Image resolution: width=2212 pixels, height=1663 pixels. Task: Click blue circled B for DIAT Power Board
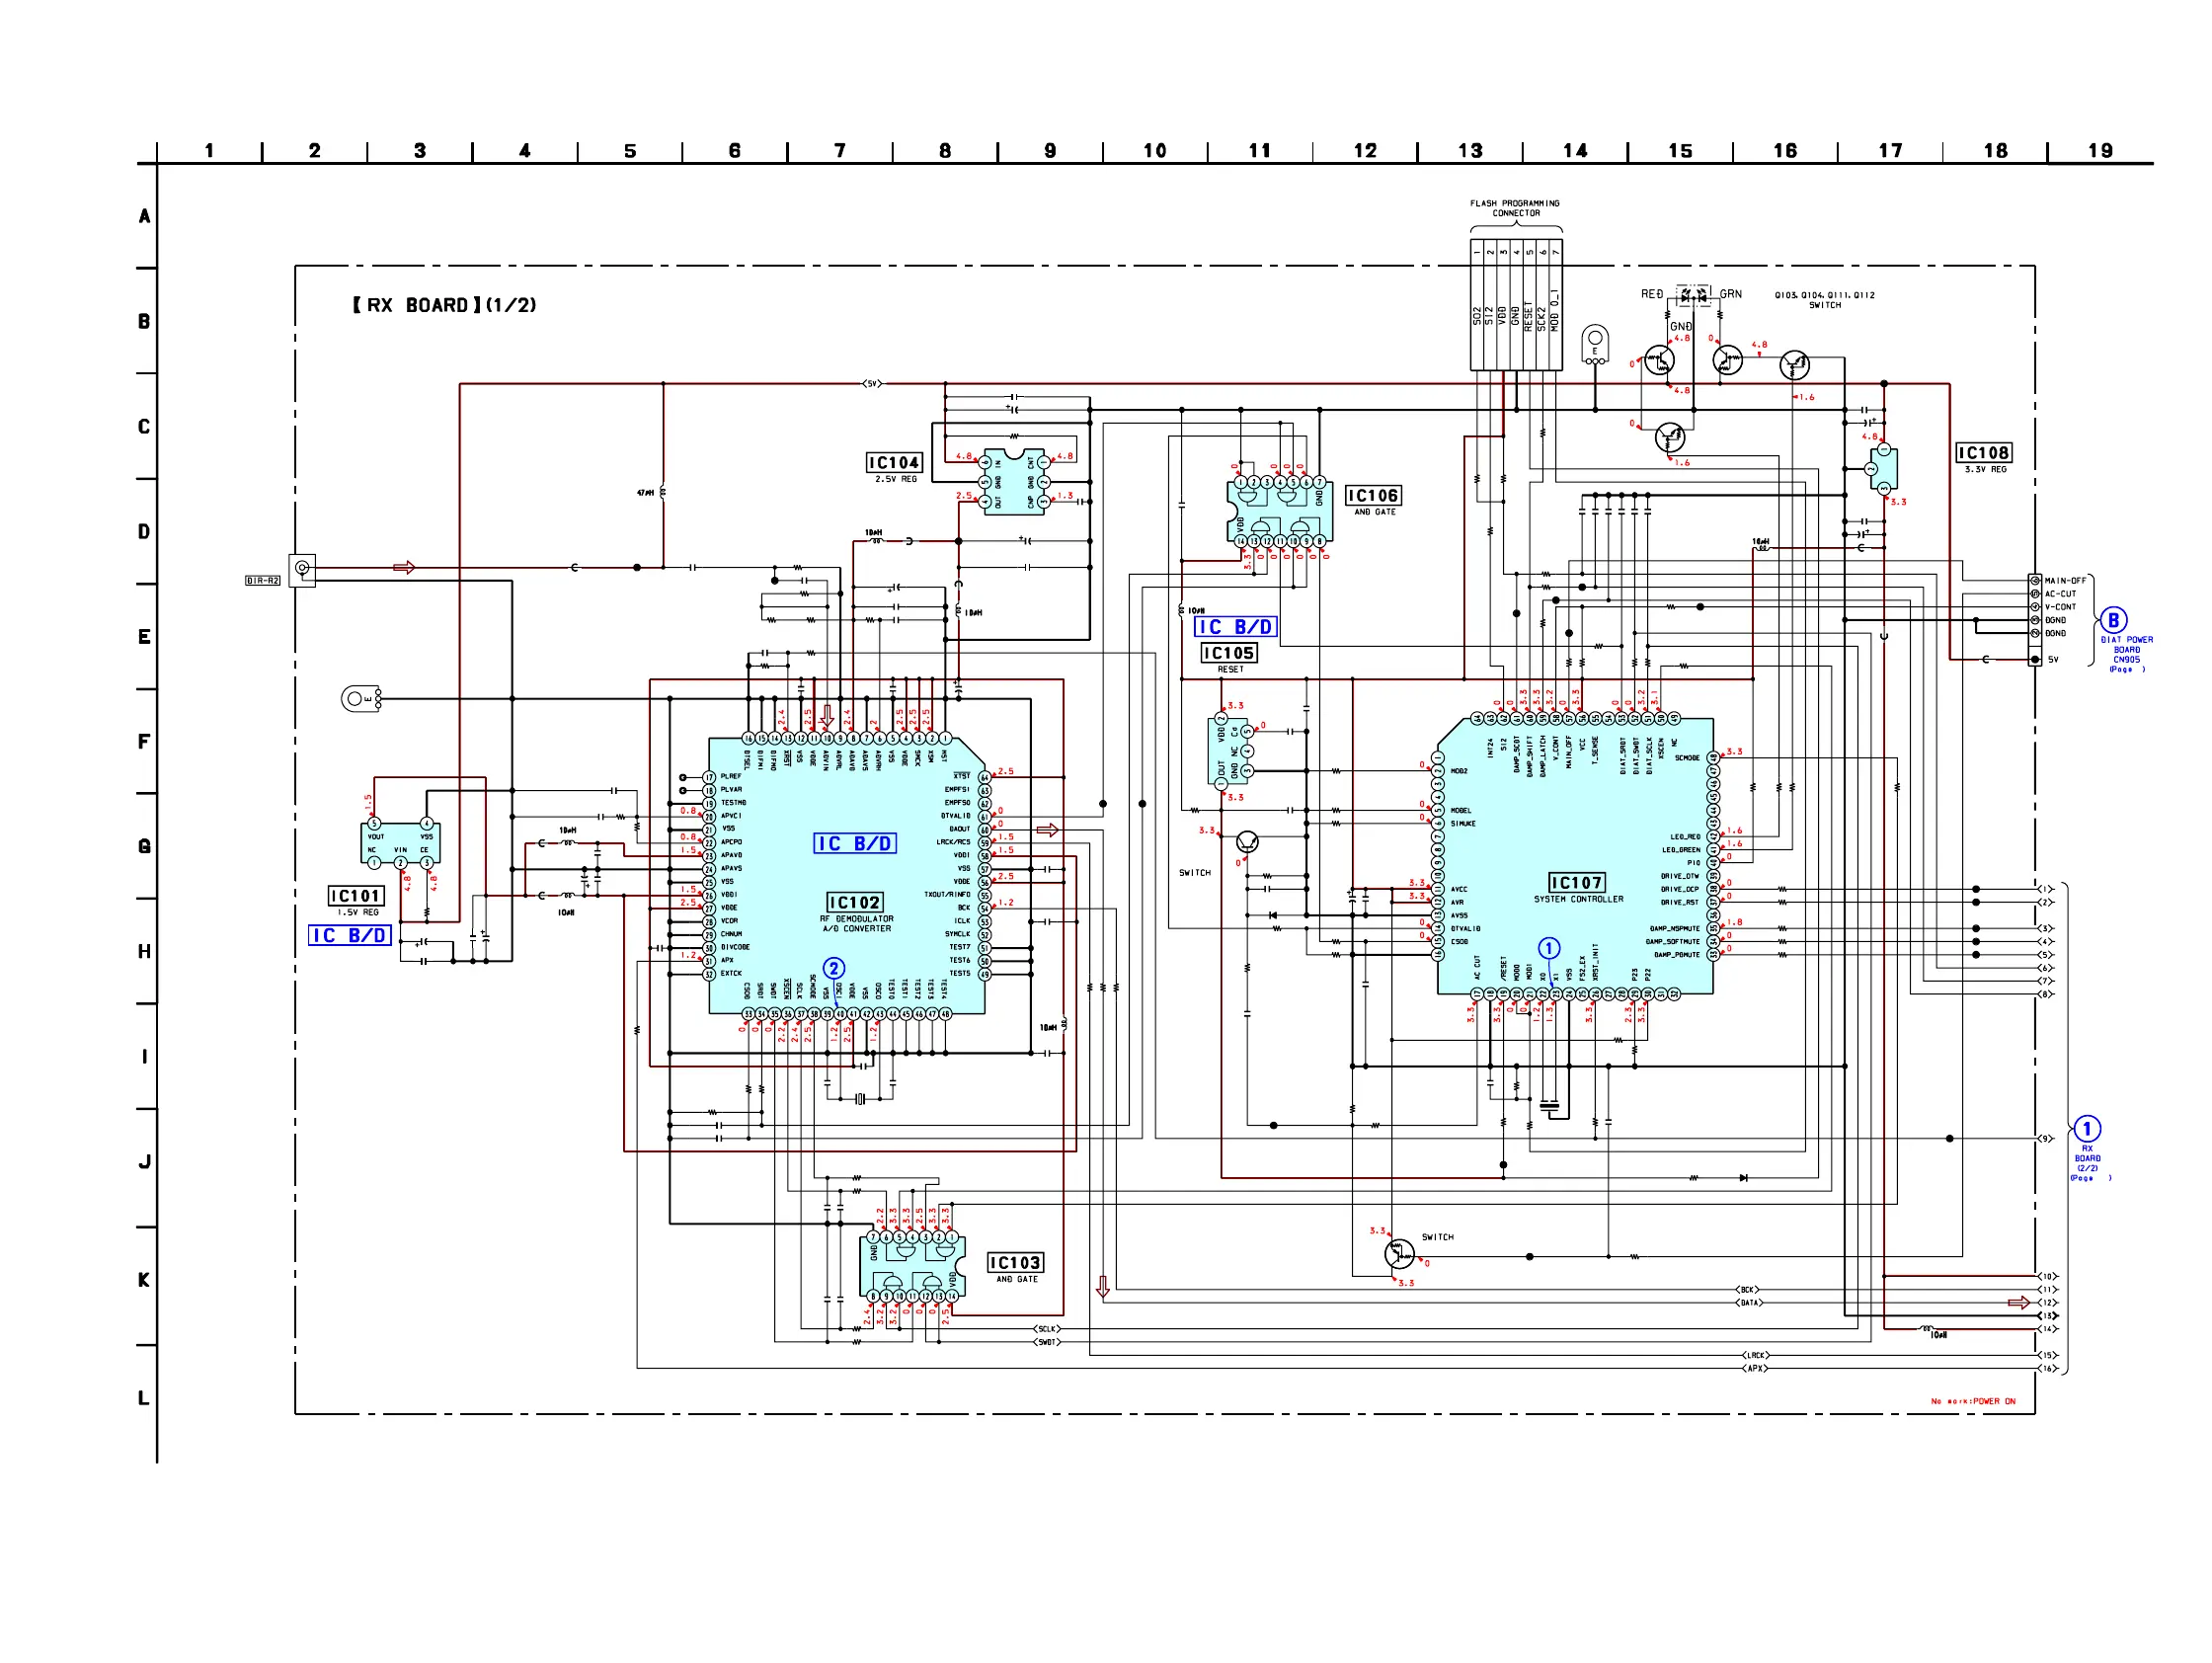(x=2113, y=620)
